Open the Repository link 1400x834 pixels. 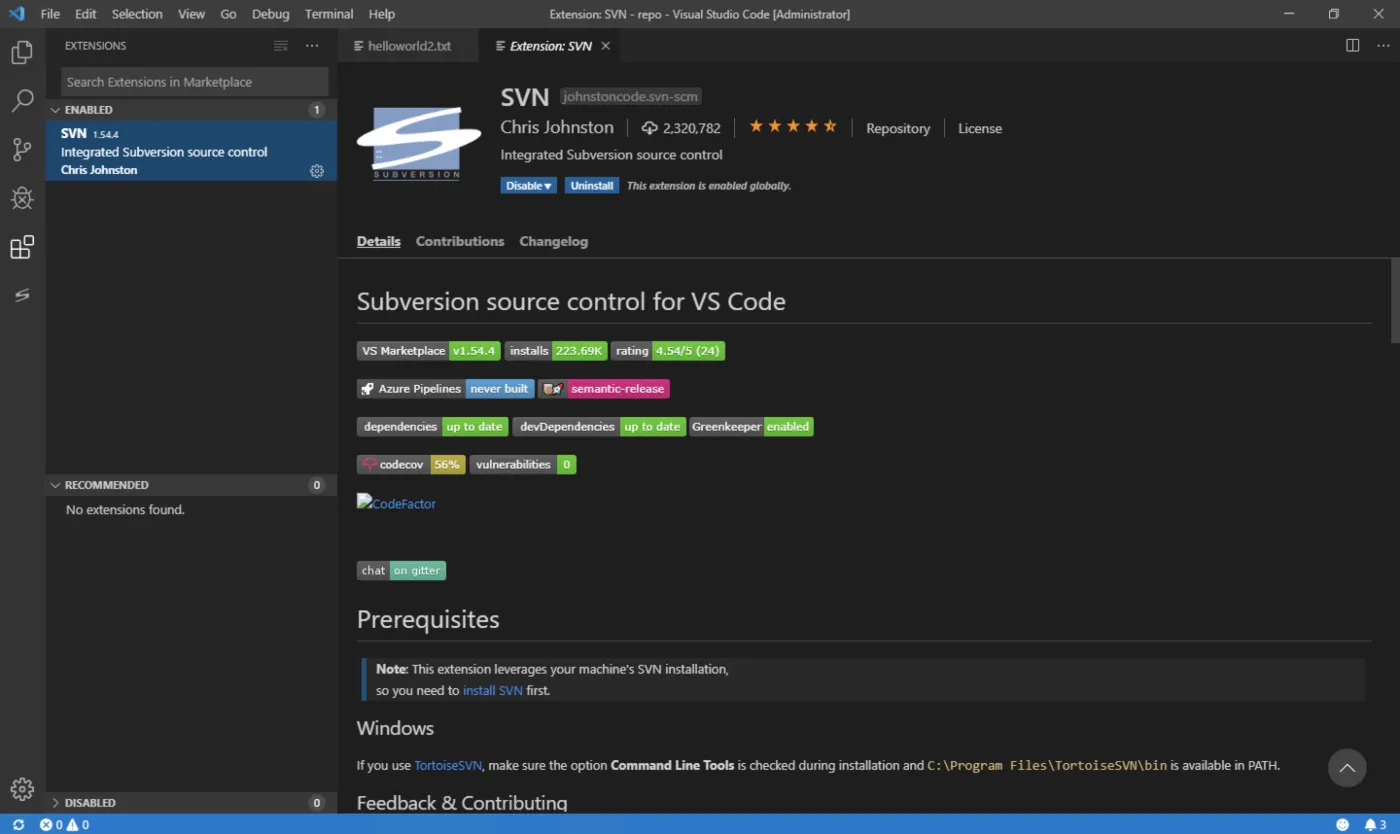pos(898,128)
